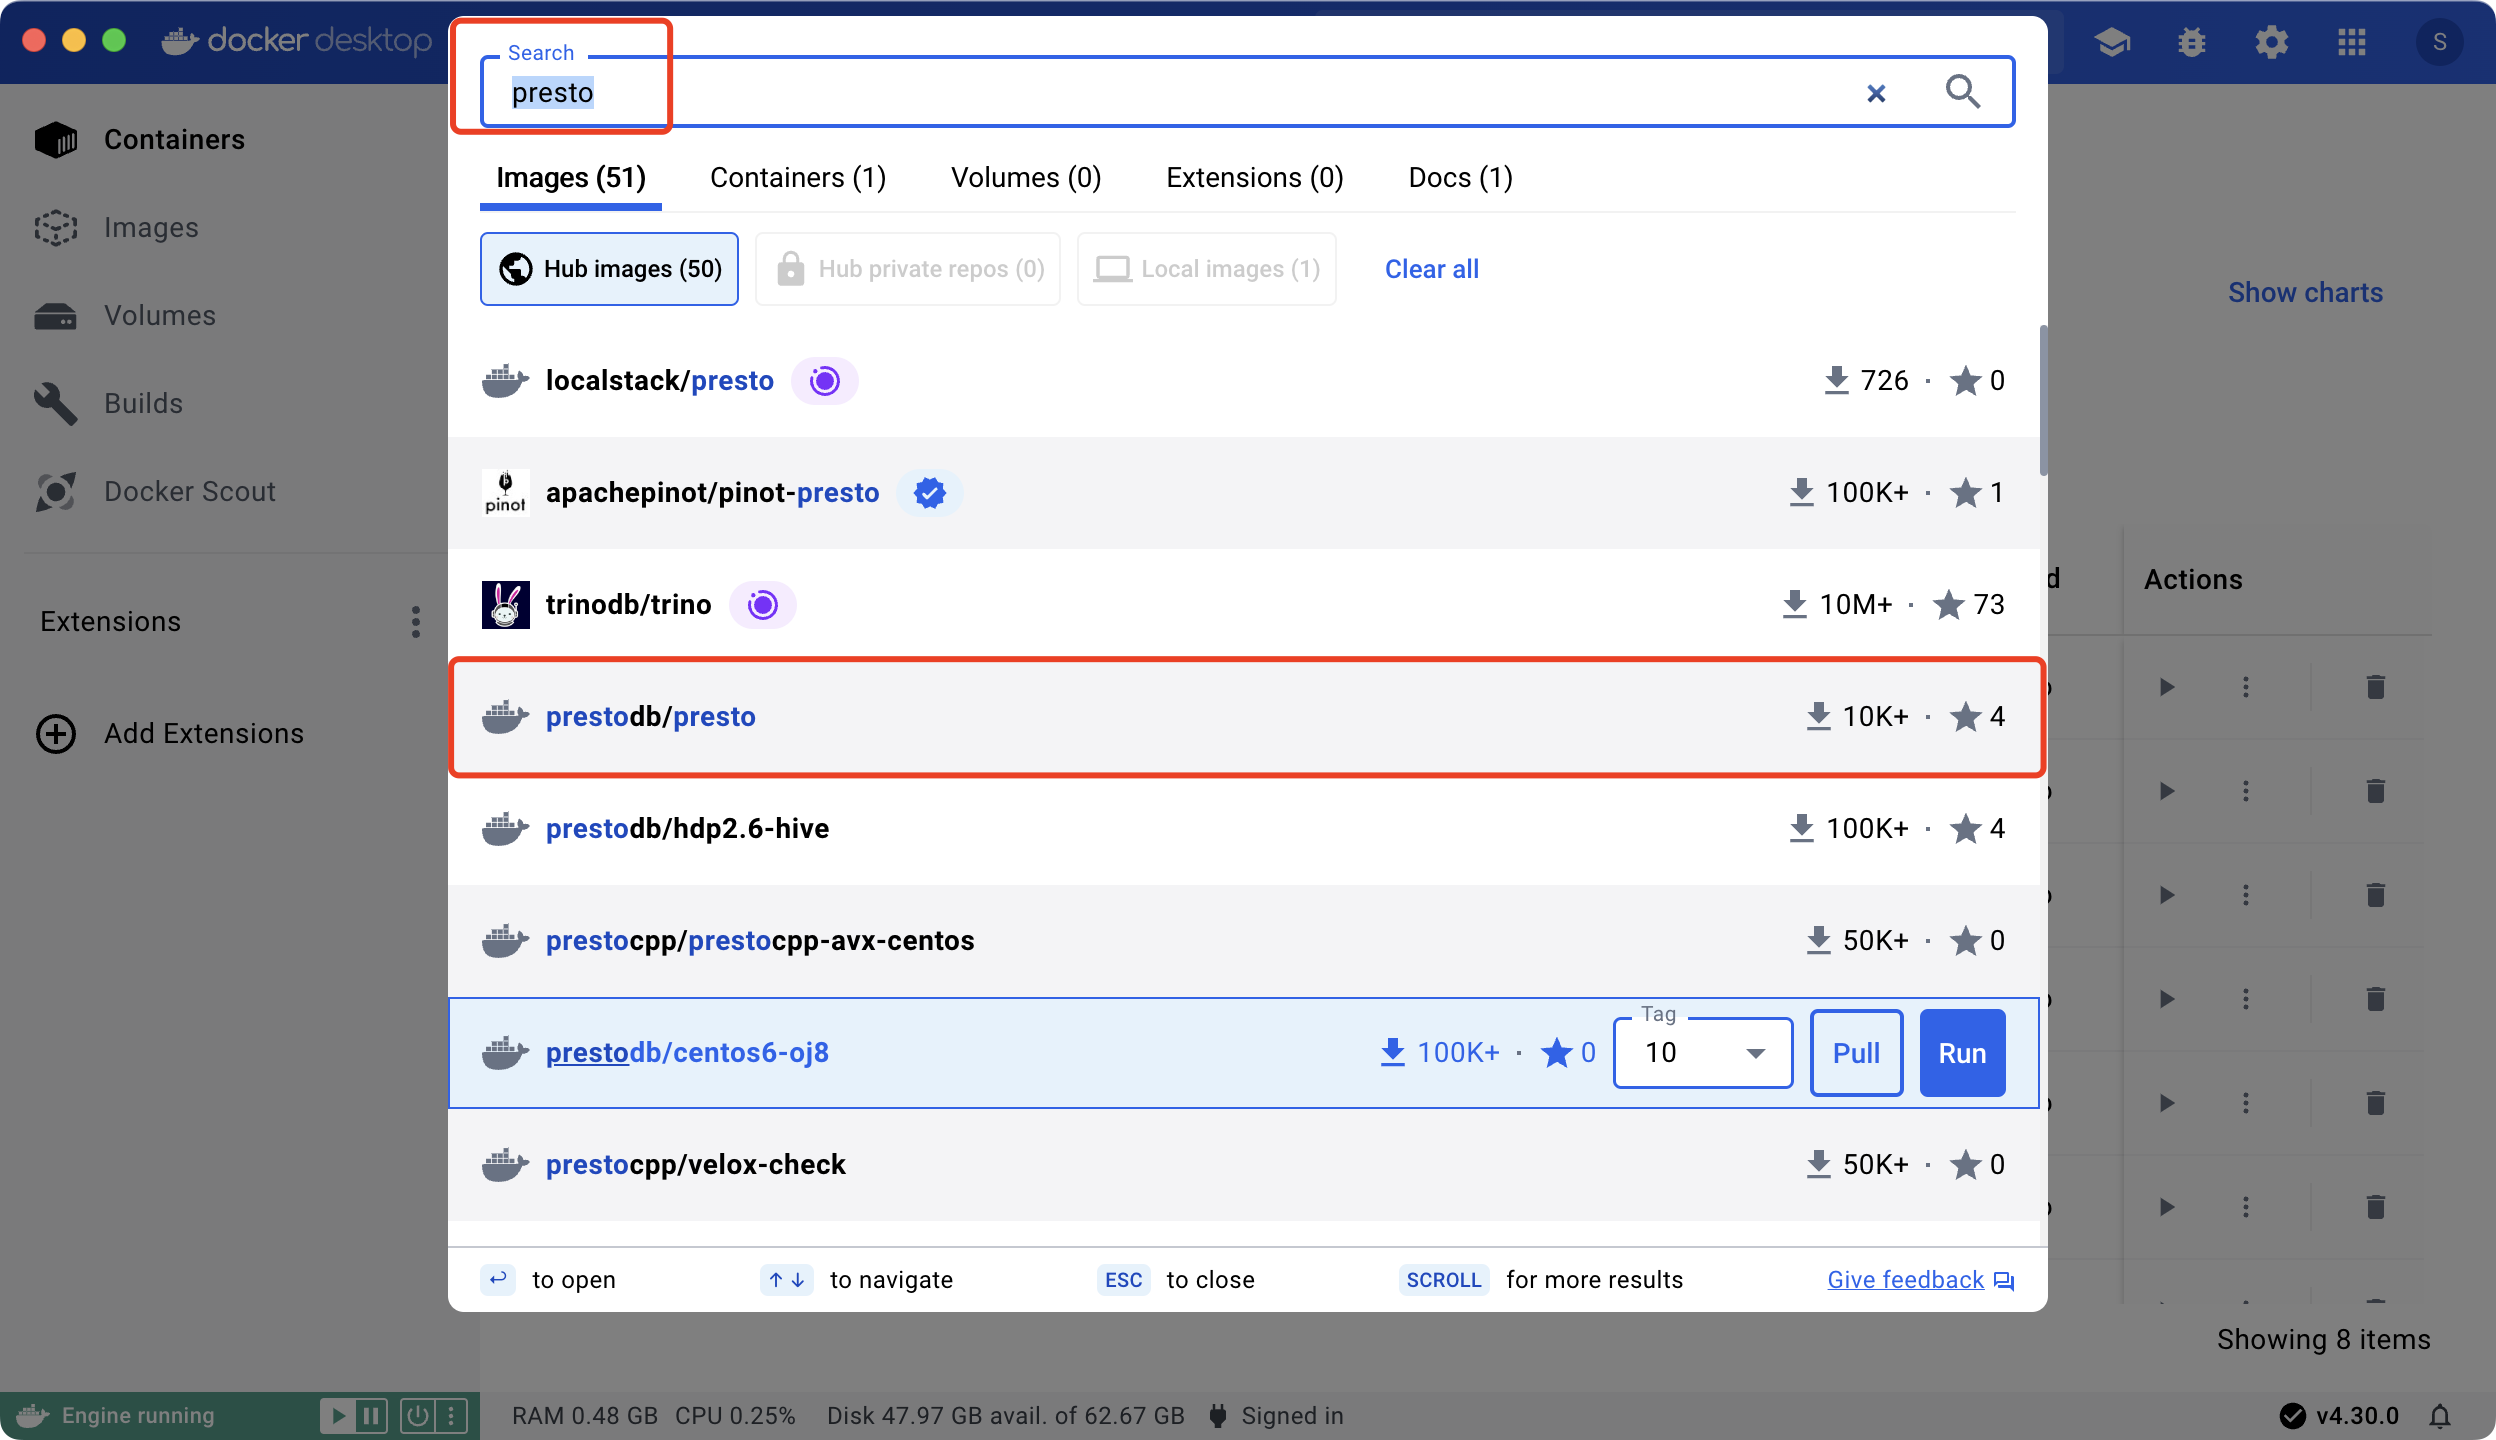Click the sponsored OSS badge beside trinodb/trino
The height and width of the screenshot is (1440, 2496).
point(762,605)
